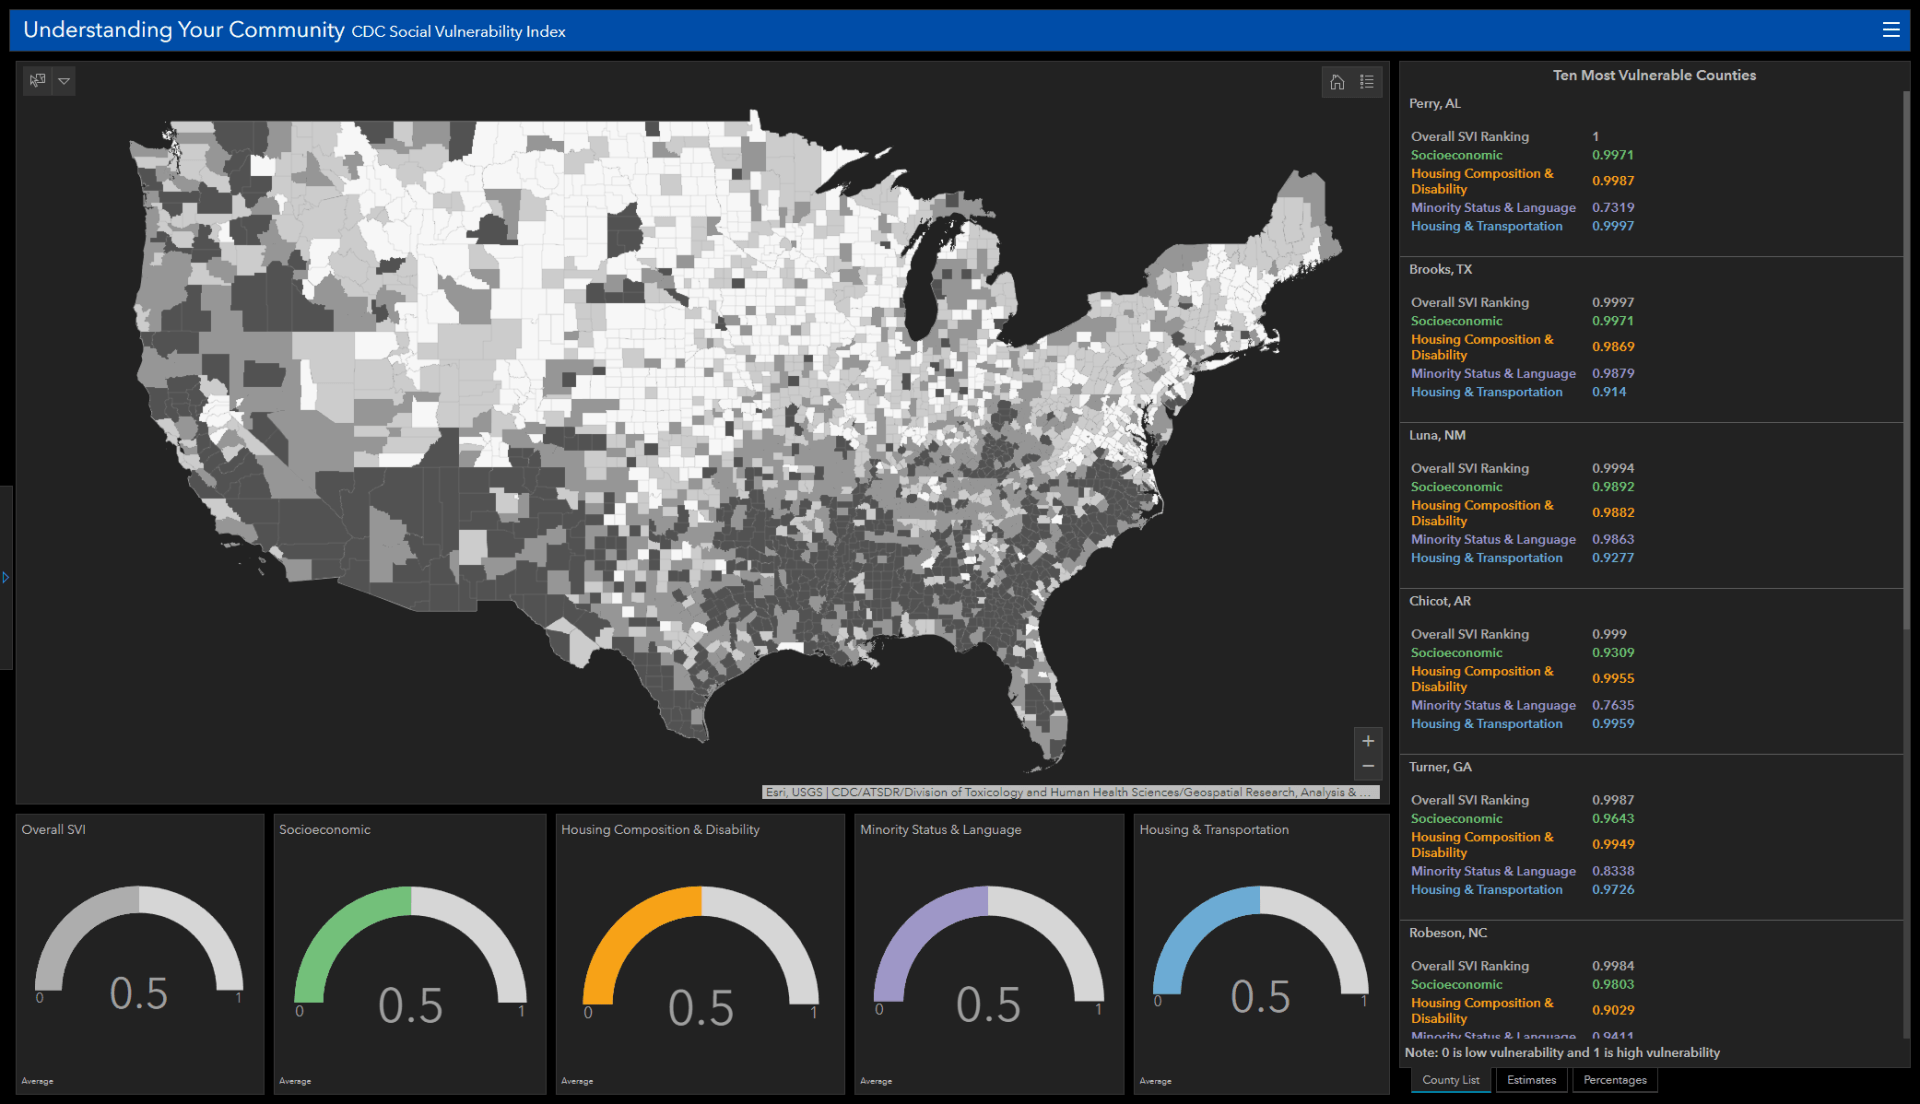
Task: Open the selection tool dropdown arrow
Action: (64, 81)
